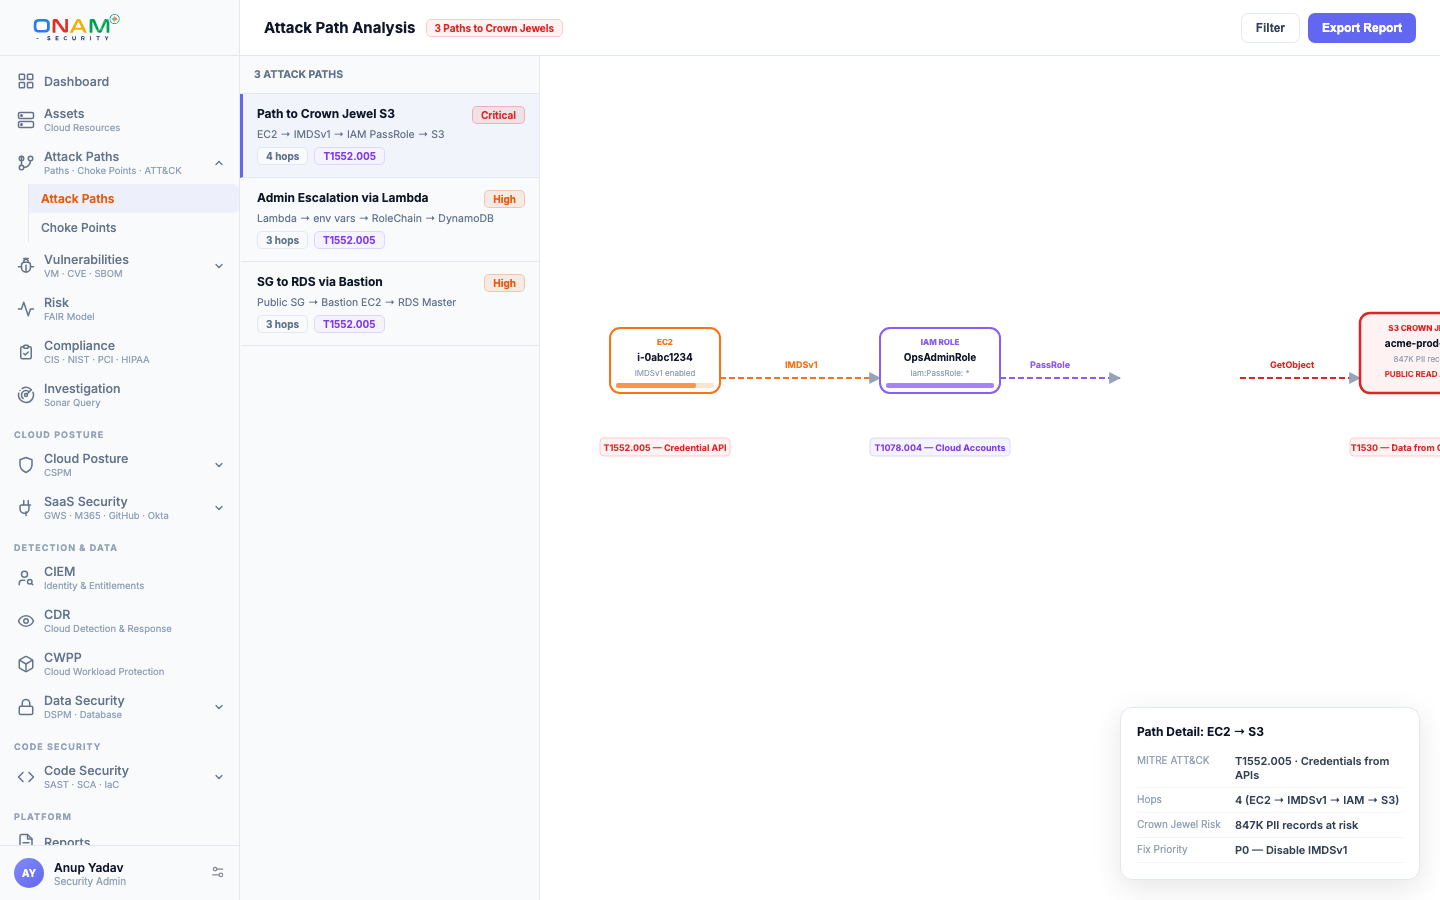Click the GetObject edge label
The width and height of the screenshot is (1440, 900).
(1292, 365)
